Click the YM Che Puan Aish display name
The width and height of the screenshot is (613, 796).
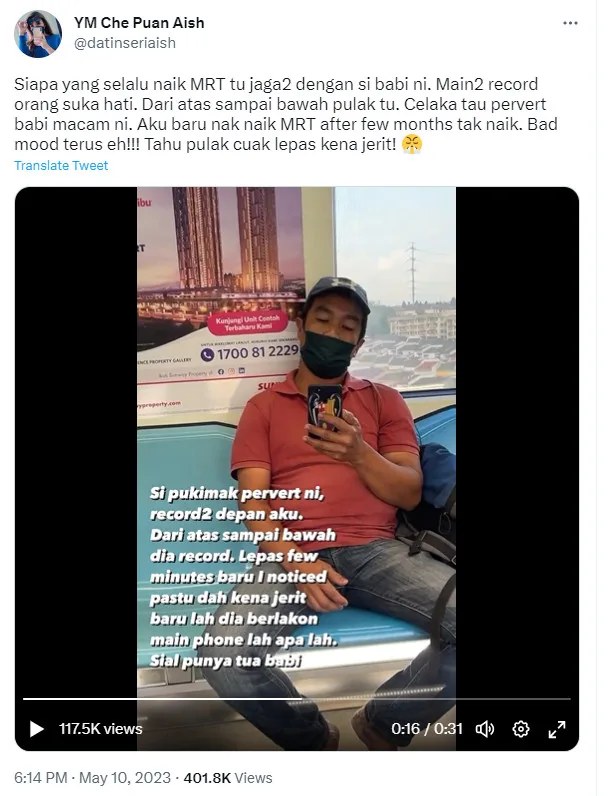click(x=139, y=23)
